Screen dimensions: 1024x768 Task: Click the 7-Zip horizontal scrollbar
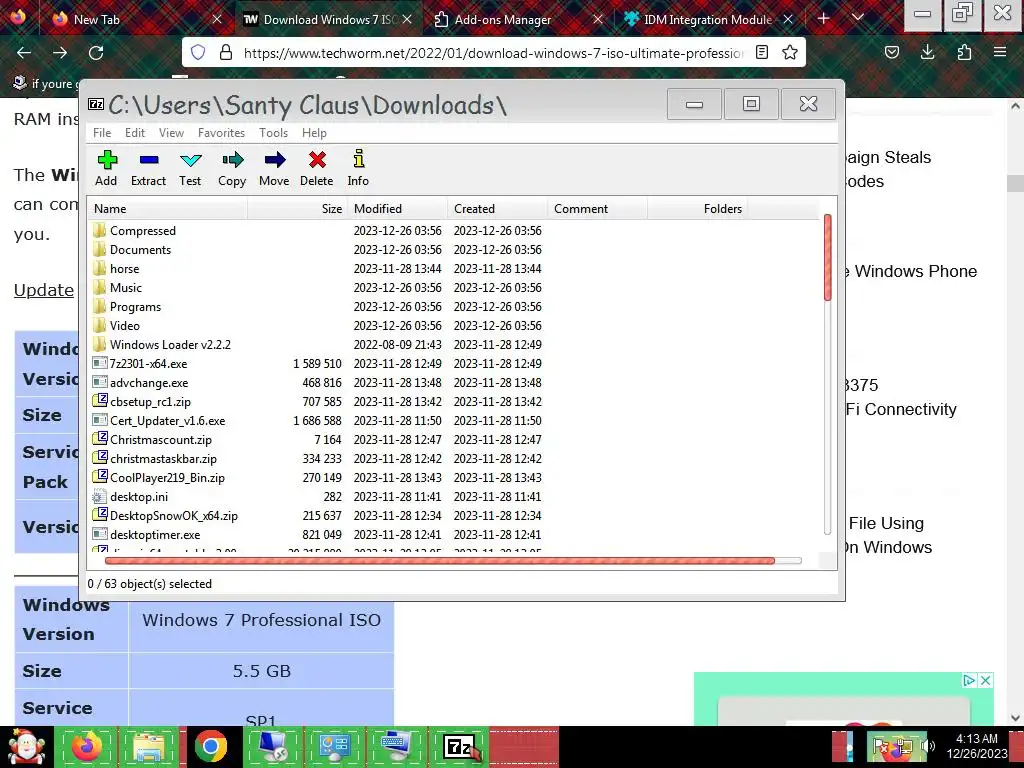pos(440,560)
